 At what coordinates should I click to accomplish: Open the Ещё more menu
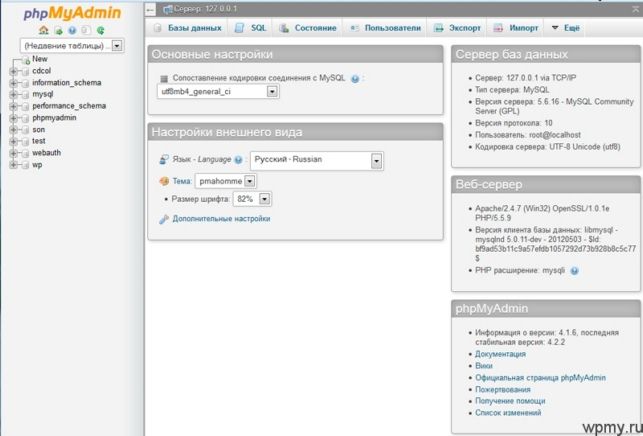click(565, 28)
